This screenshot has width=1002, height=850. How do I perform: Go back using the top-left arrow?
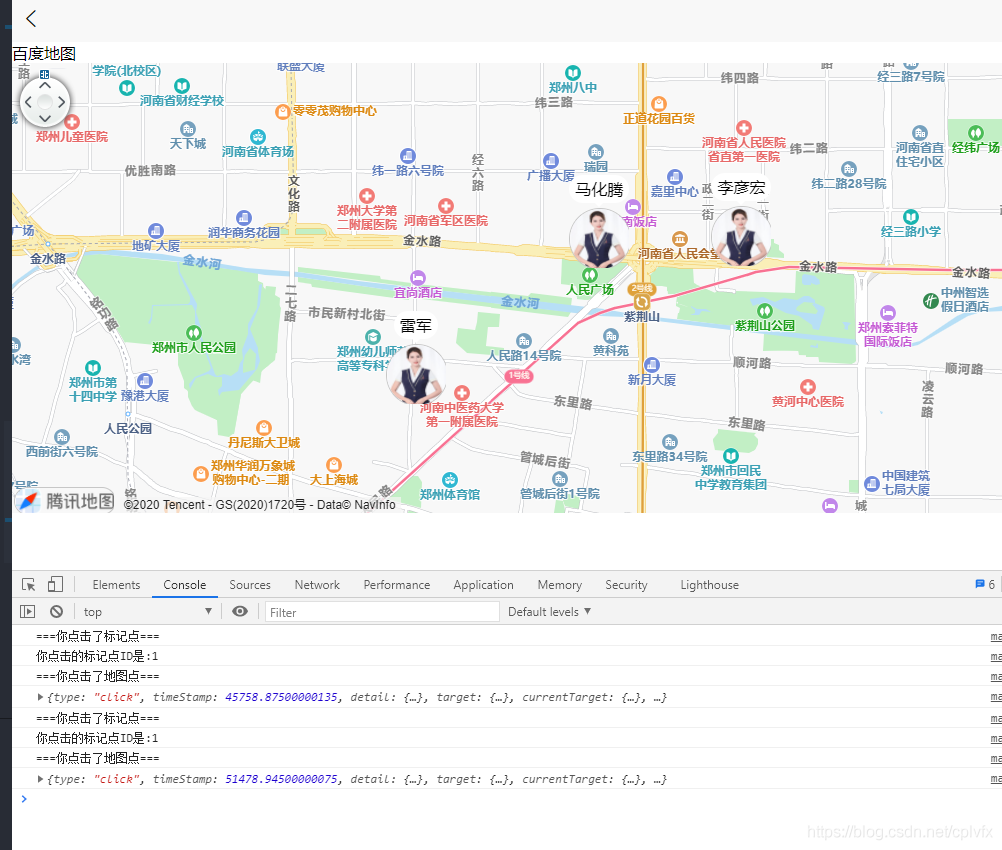31,19
